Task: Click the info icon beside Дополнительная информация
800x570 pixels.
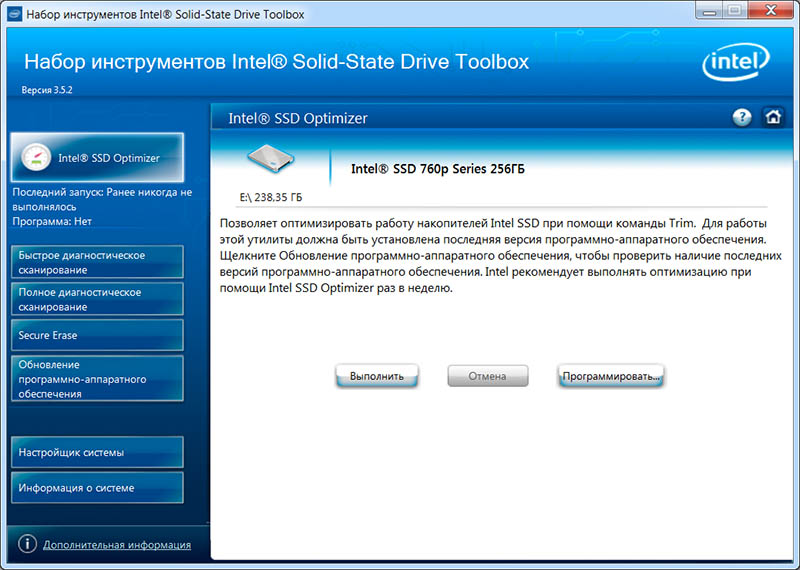Action: pos(27,544)
